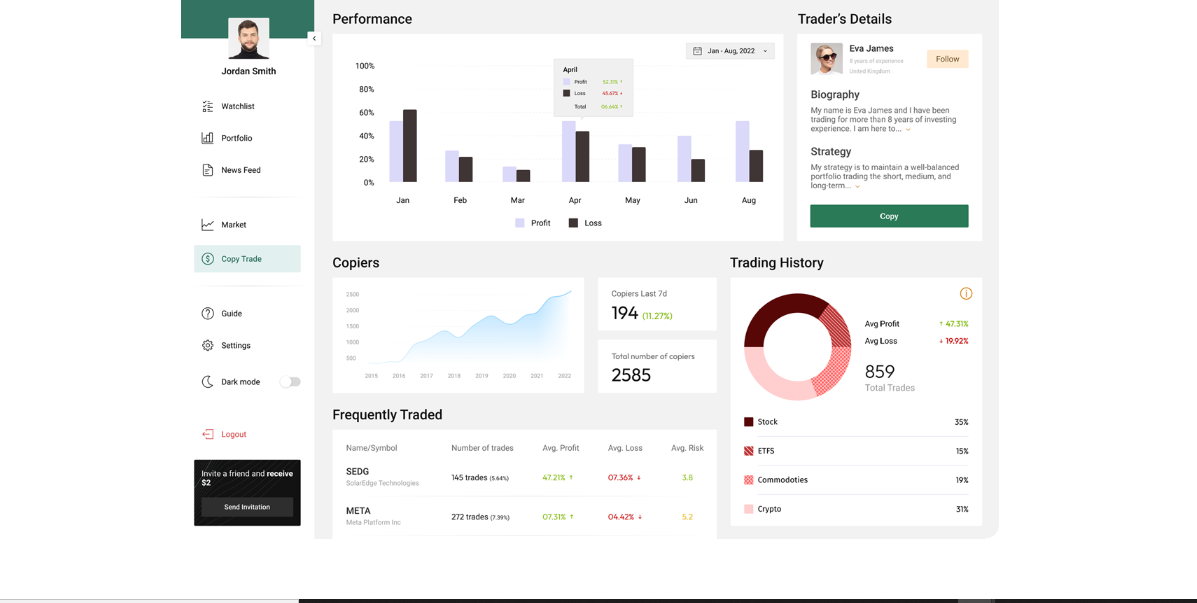1197x603 pixels.
Task: Expand the Strategy description
Action: [857, 187]
